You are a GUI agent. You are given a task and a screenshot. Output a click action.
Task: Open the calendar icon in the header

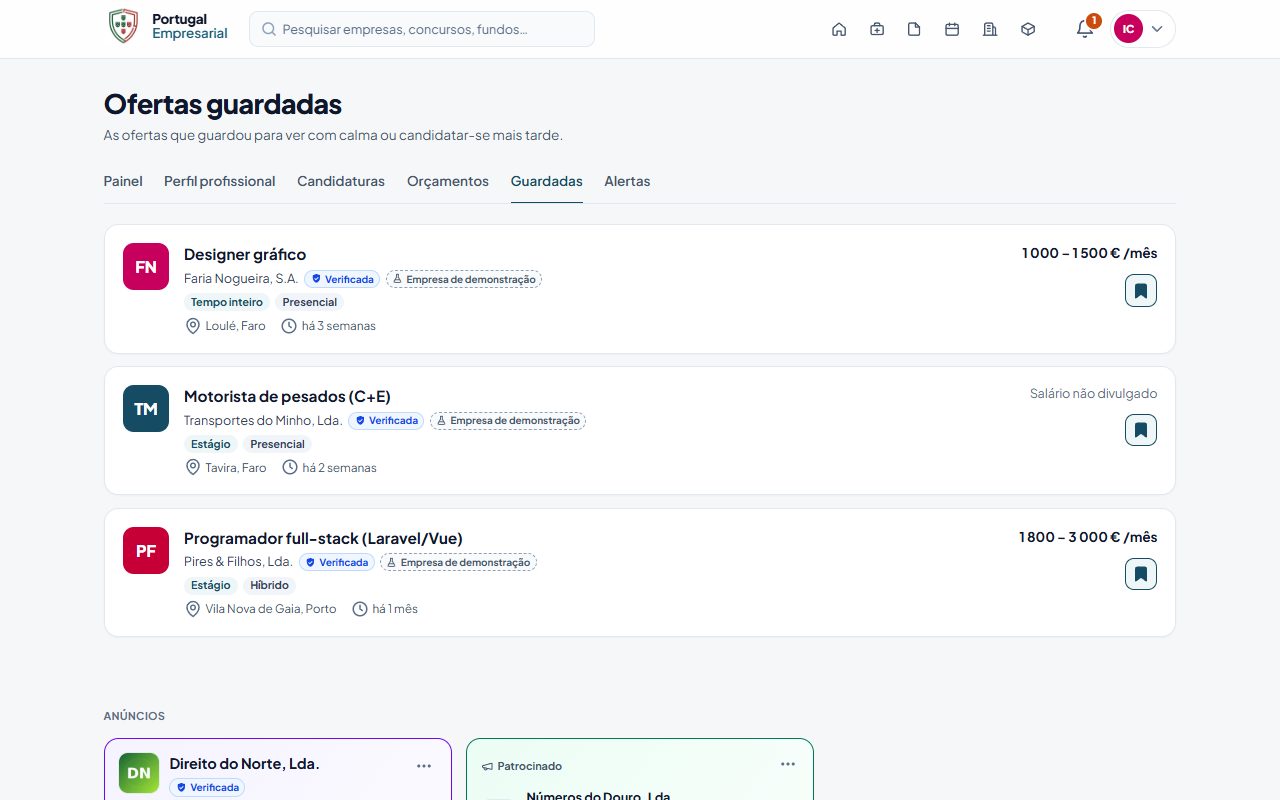click(x=952, y=29)
